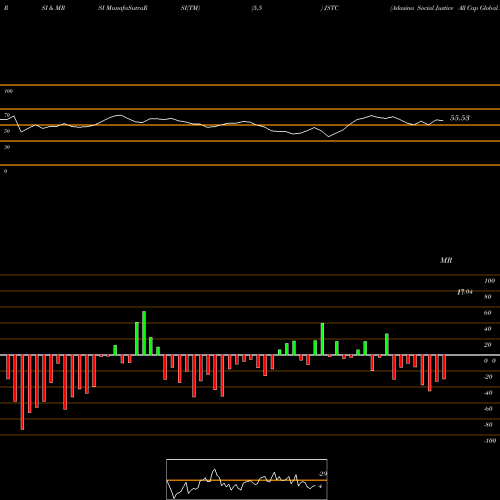This screenshot has width=500, height=500.
Task: Open the mini overview chart thumbnail
Action: click(x=247, y=479)
